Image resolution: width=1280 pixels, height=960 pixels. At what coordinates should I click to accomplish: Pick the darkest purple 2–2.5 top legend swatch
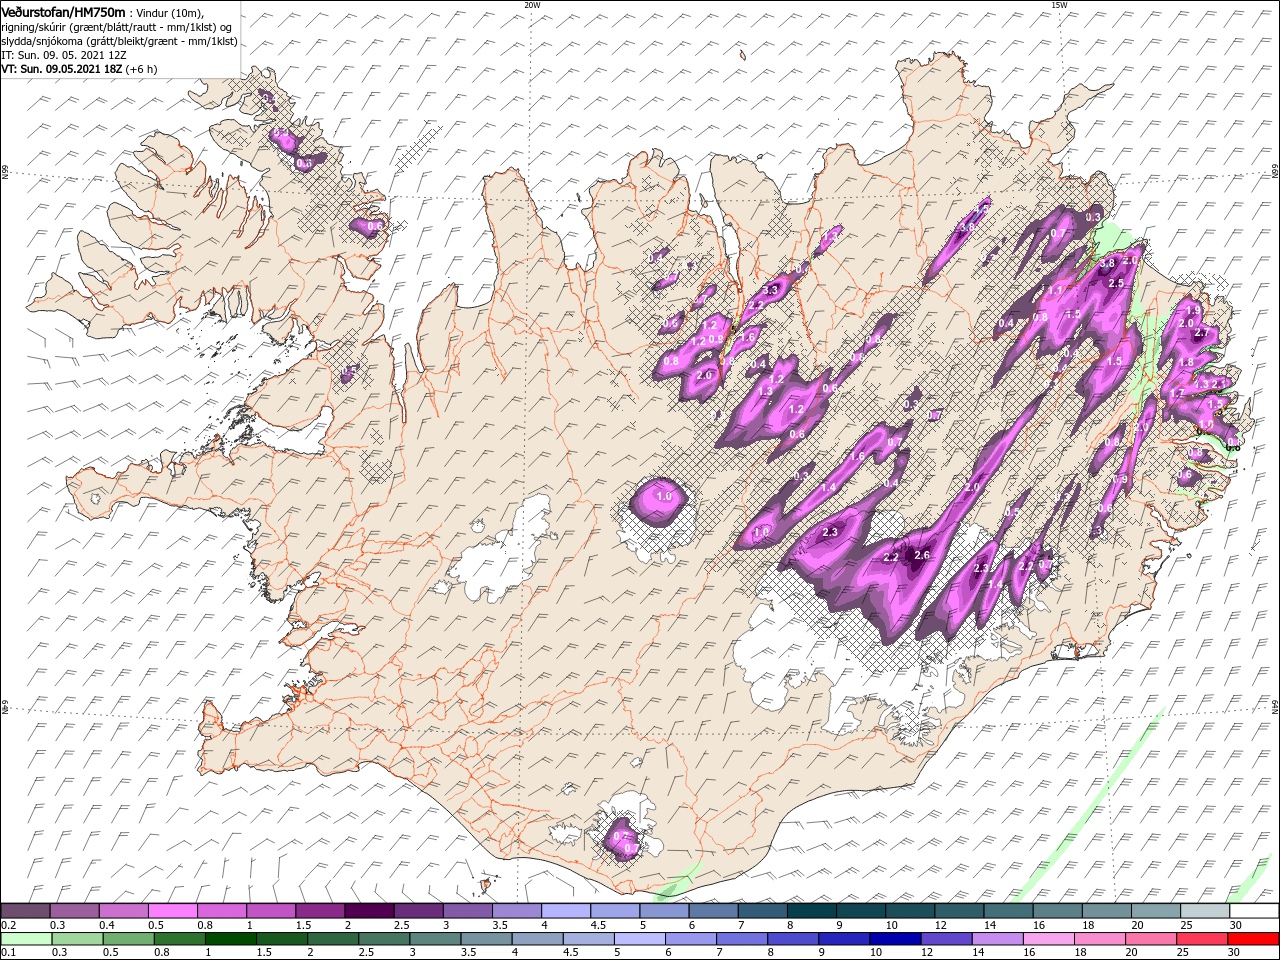370,911
